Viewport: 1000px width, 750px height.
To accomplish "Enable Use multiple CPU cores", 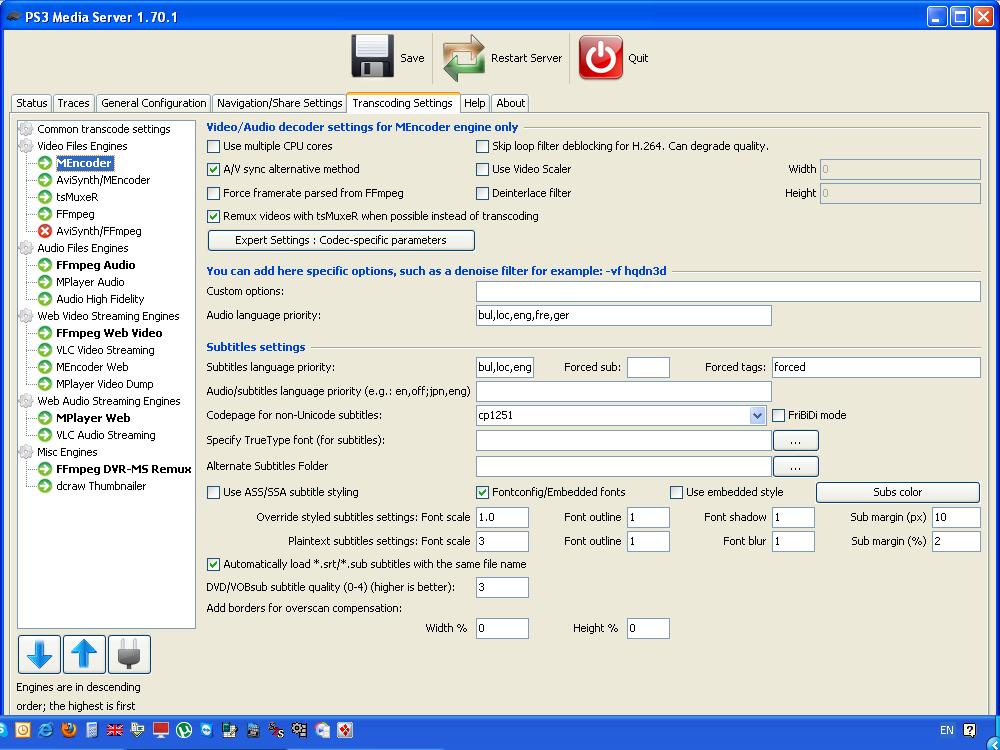I will coord(214,147).
